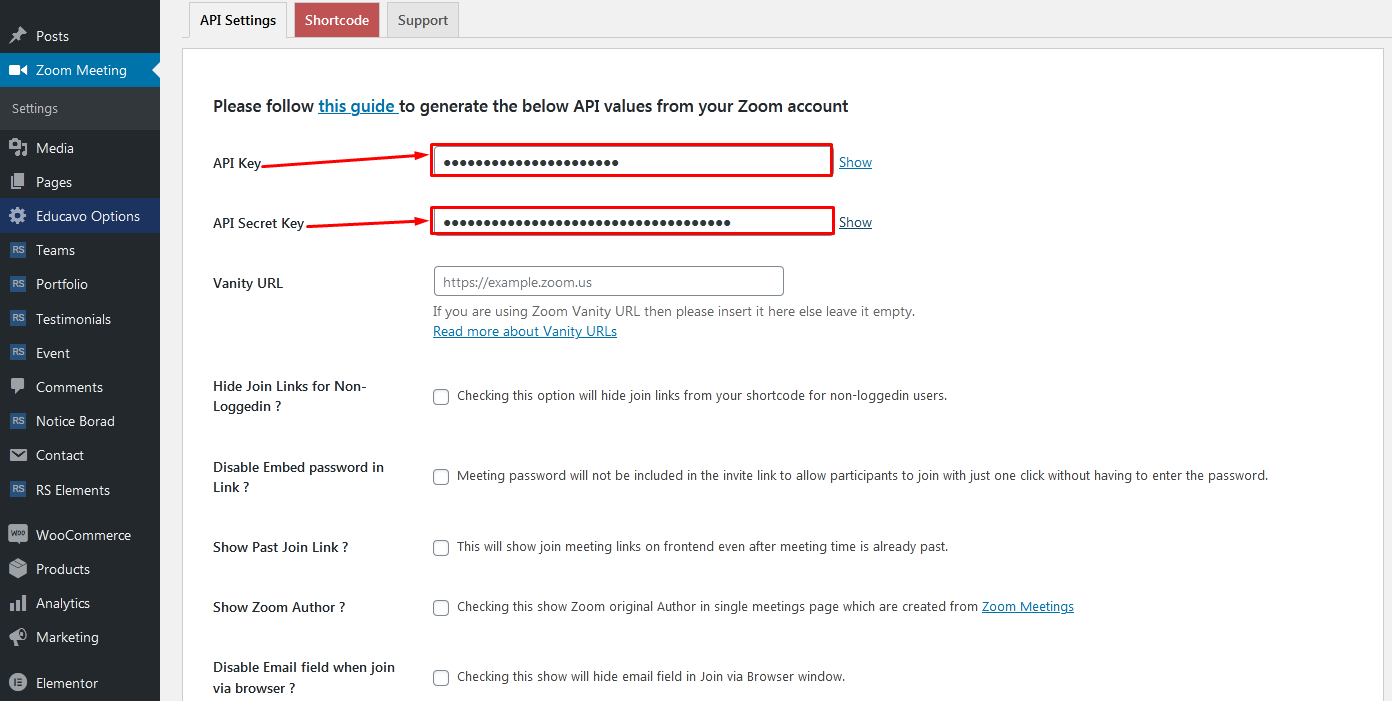Open the Shortcode tab
1392x701 pixels.
[337, 20]
